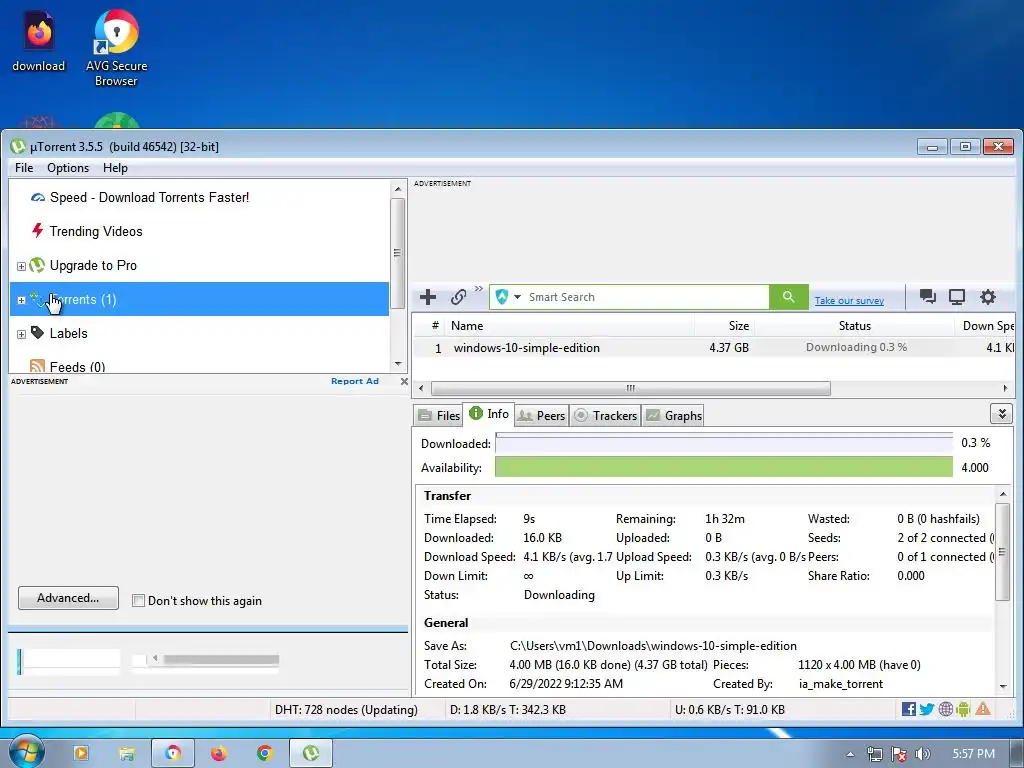Click torrent list horizontal scrollbar thumb
The image size is (1024, 768).
(631, 388)
